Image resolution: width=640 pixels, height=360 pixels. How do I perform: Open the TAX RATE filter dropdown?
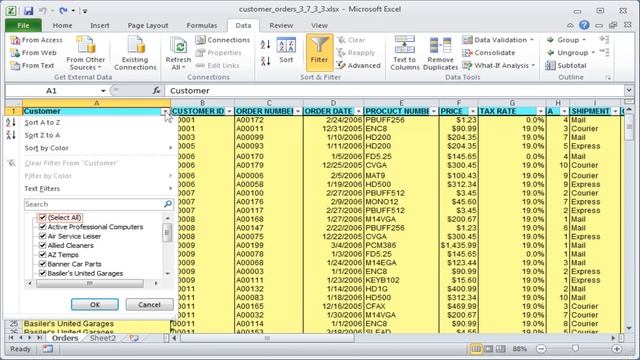point(541,111)
